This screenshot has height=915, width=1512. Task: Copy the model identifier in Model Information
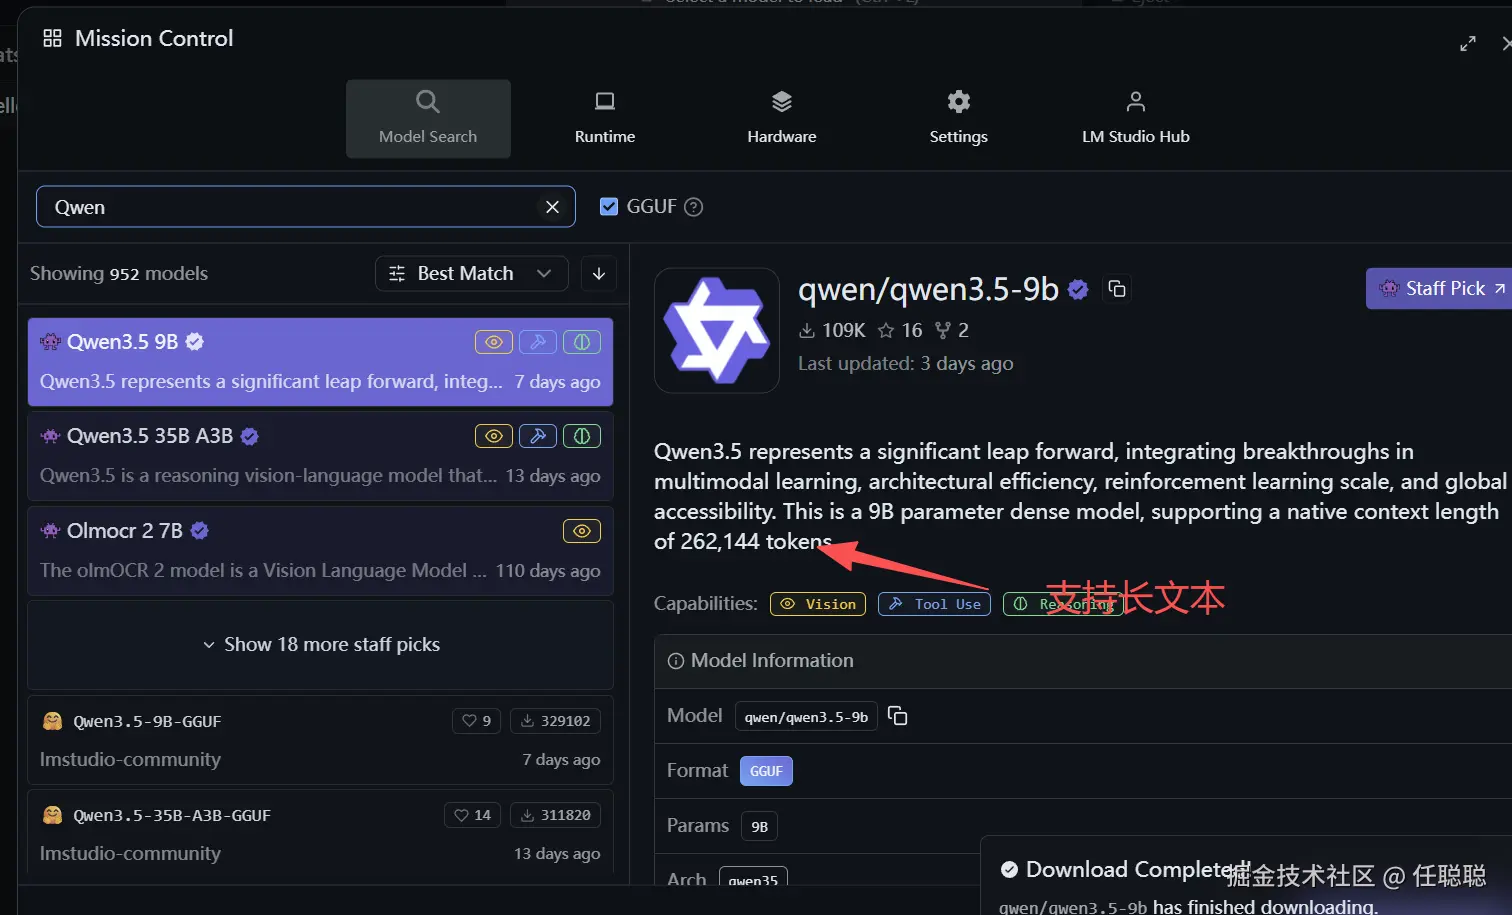(x=898, y=716)
